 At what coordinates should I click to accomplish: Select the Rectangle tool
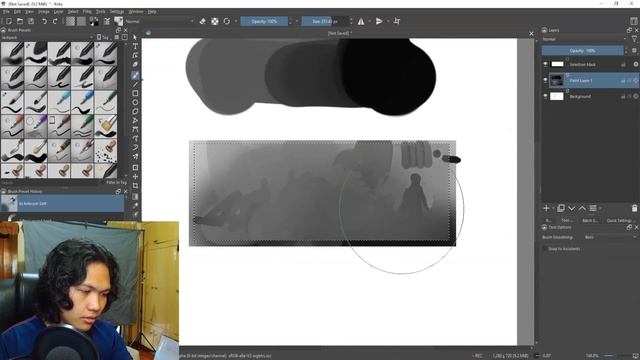pos(135,93)
